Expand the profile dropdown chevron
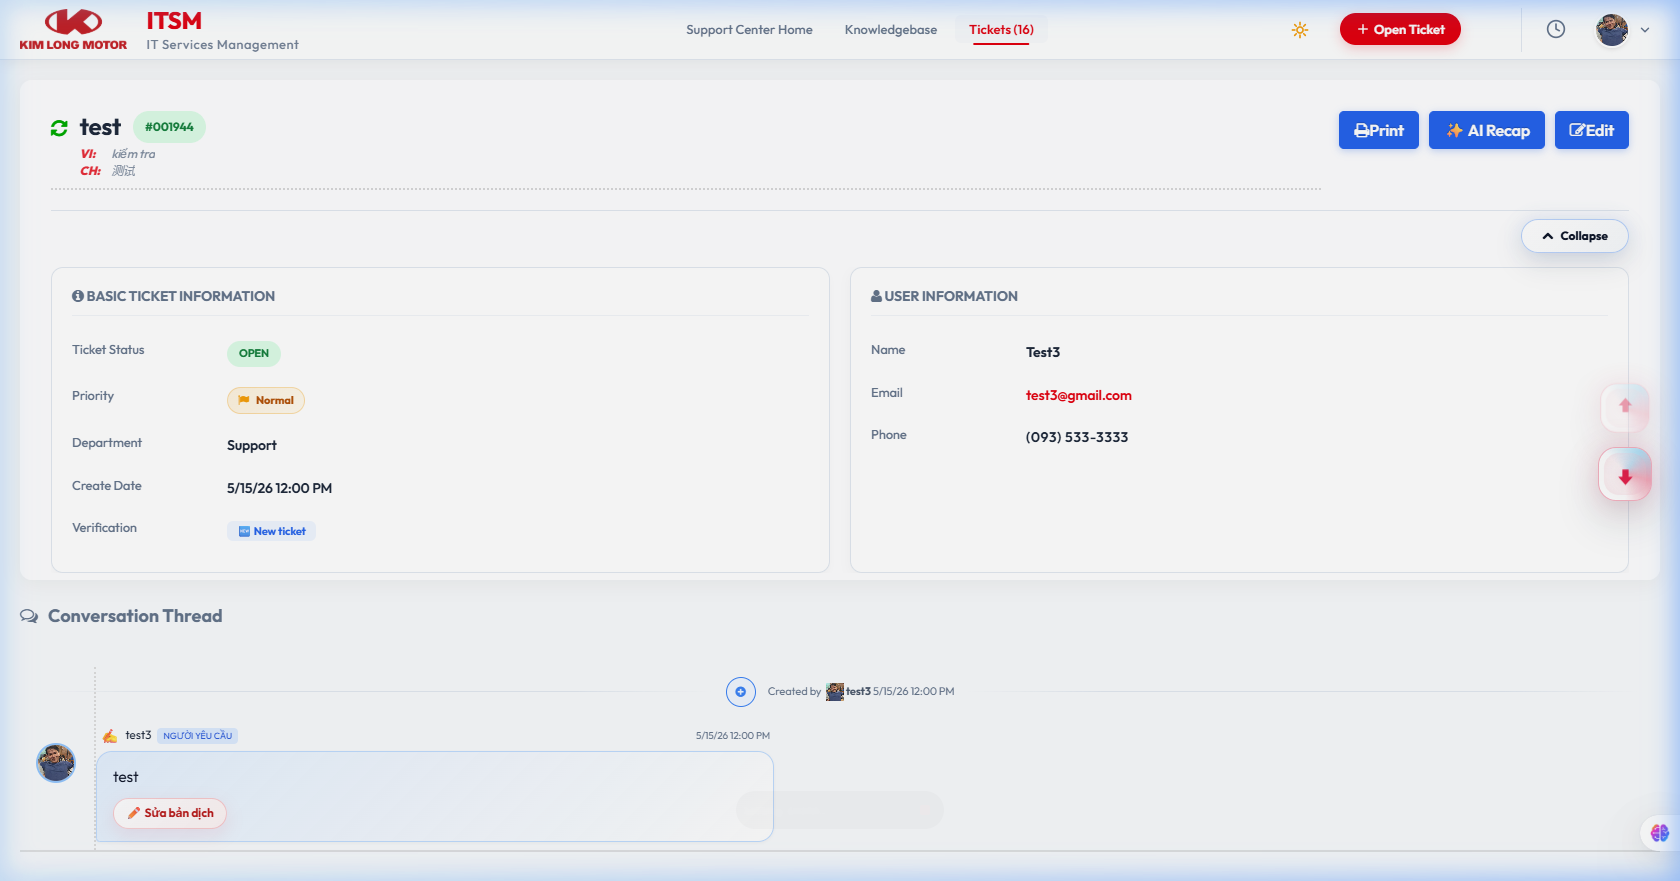Viewport: 1680px width, 881px height. tap(1645, 30)
